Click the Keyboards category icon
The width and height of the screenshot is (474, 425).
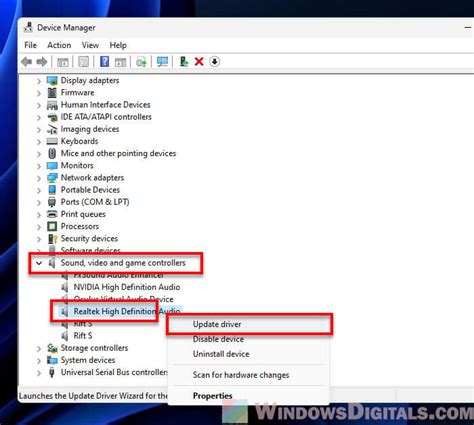pyautogui.click(x=52, y=141)
